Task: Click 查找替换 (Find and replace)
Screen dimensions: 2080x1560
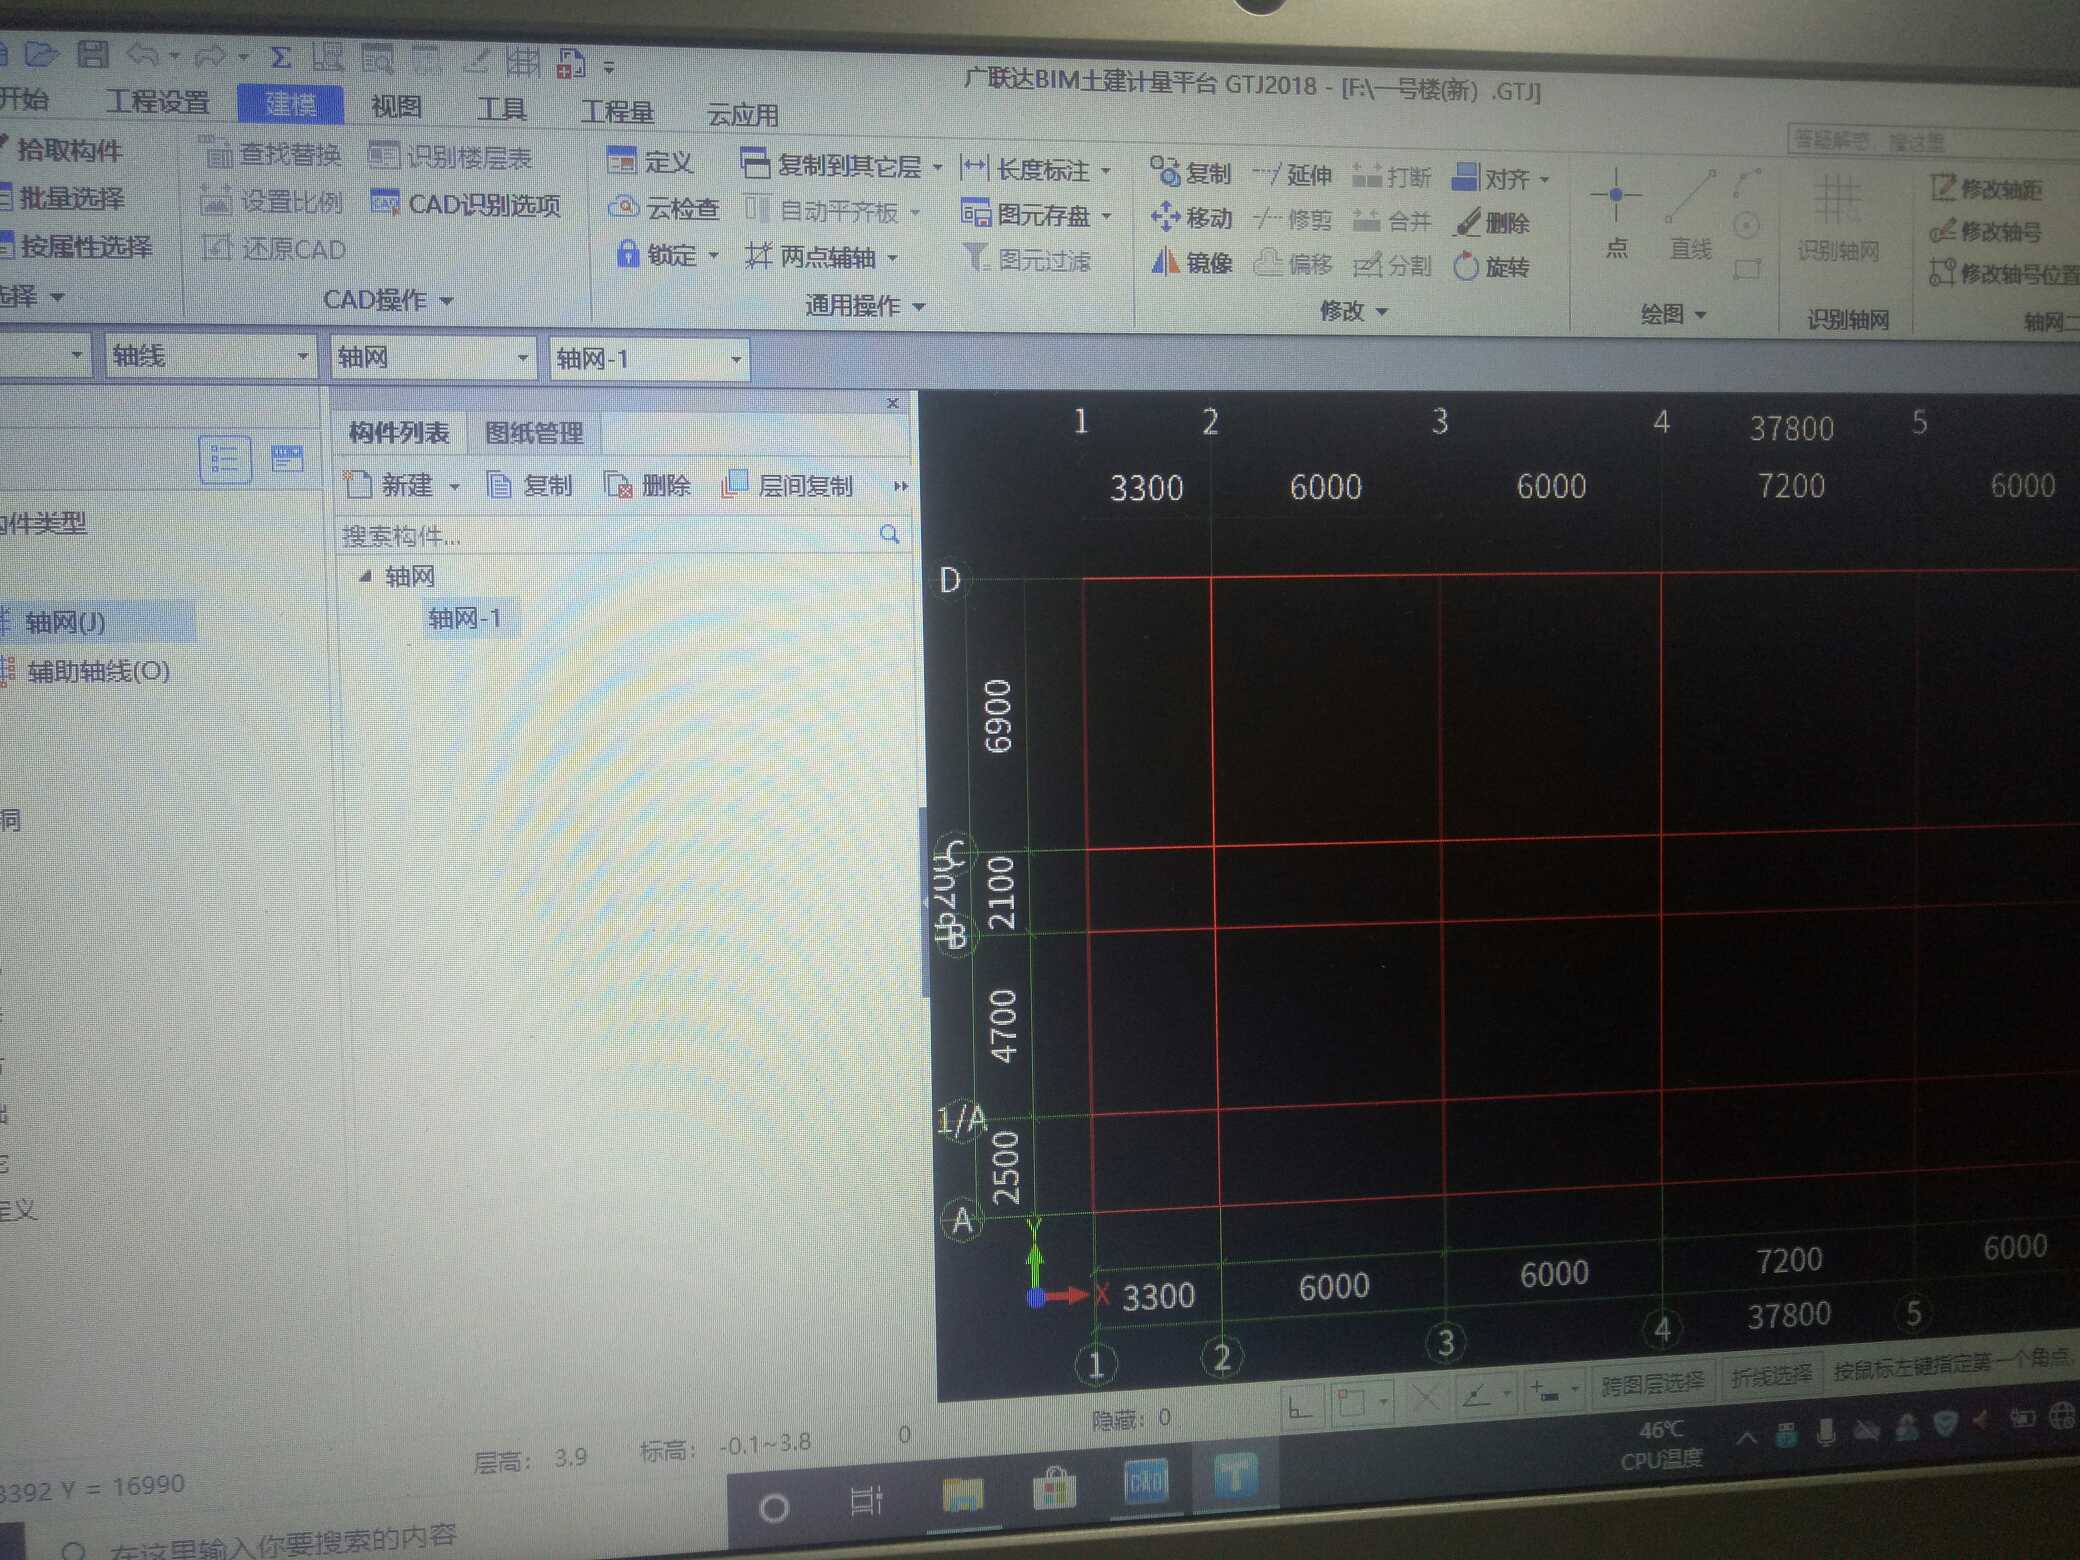Action: (x=272, y=155)
